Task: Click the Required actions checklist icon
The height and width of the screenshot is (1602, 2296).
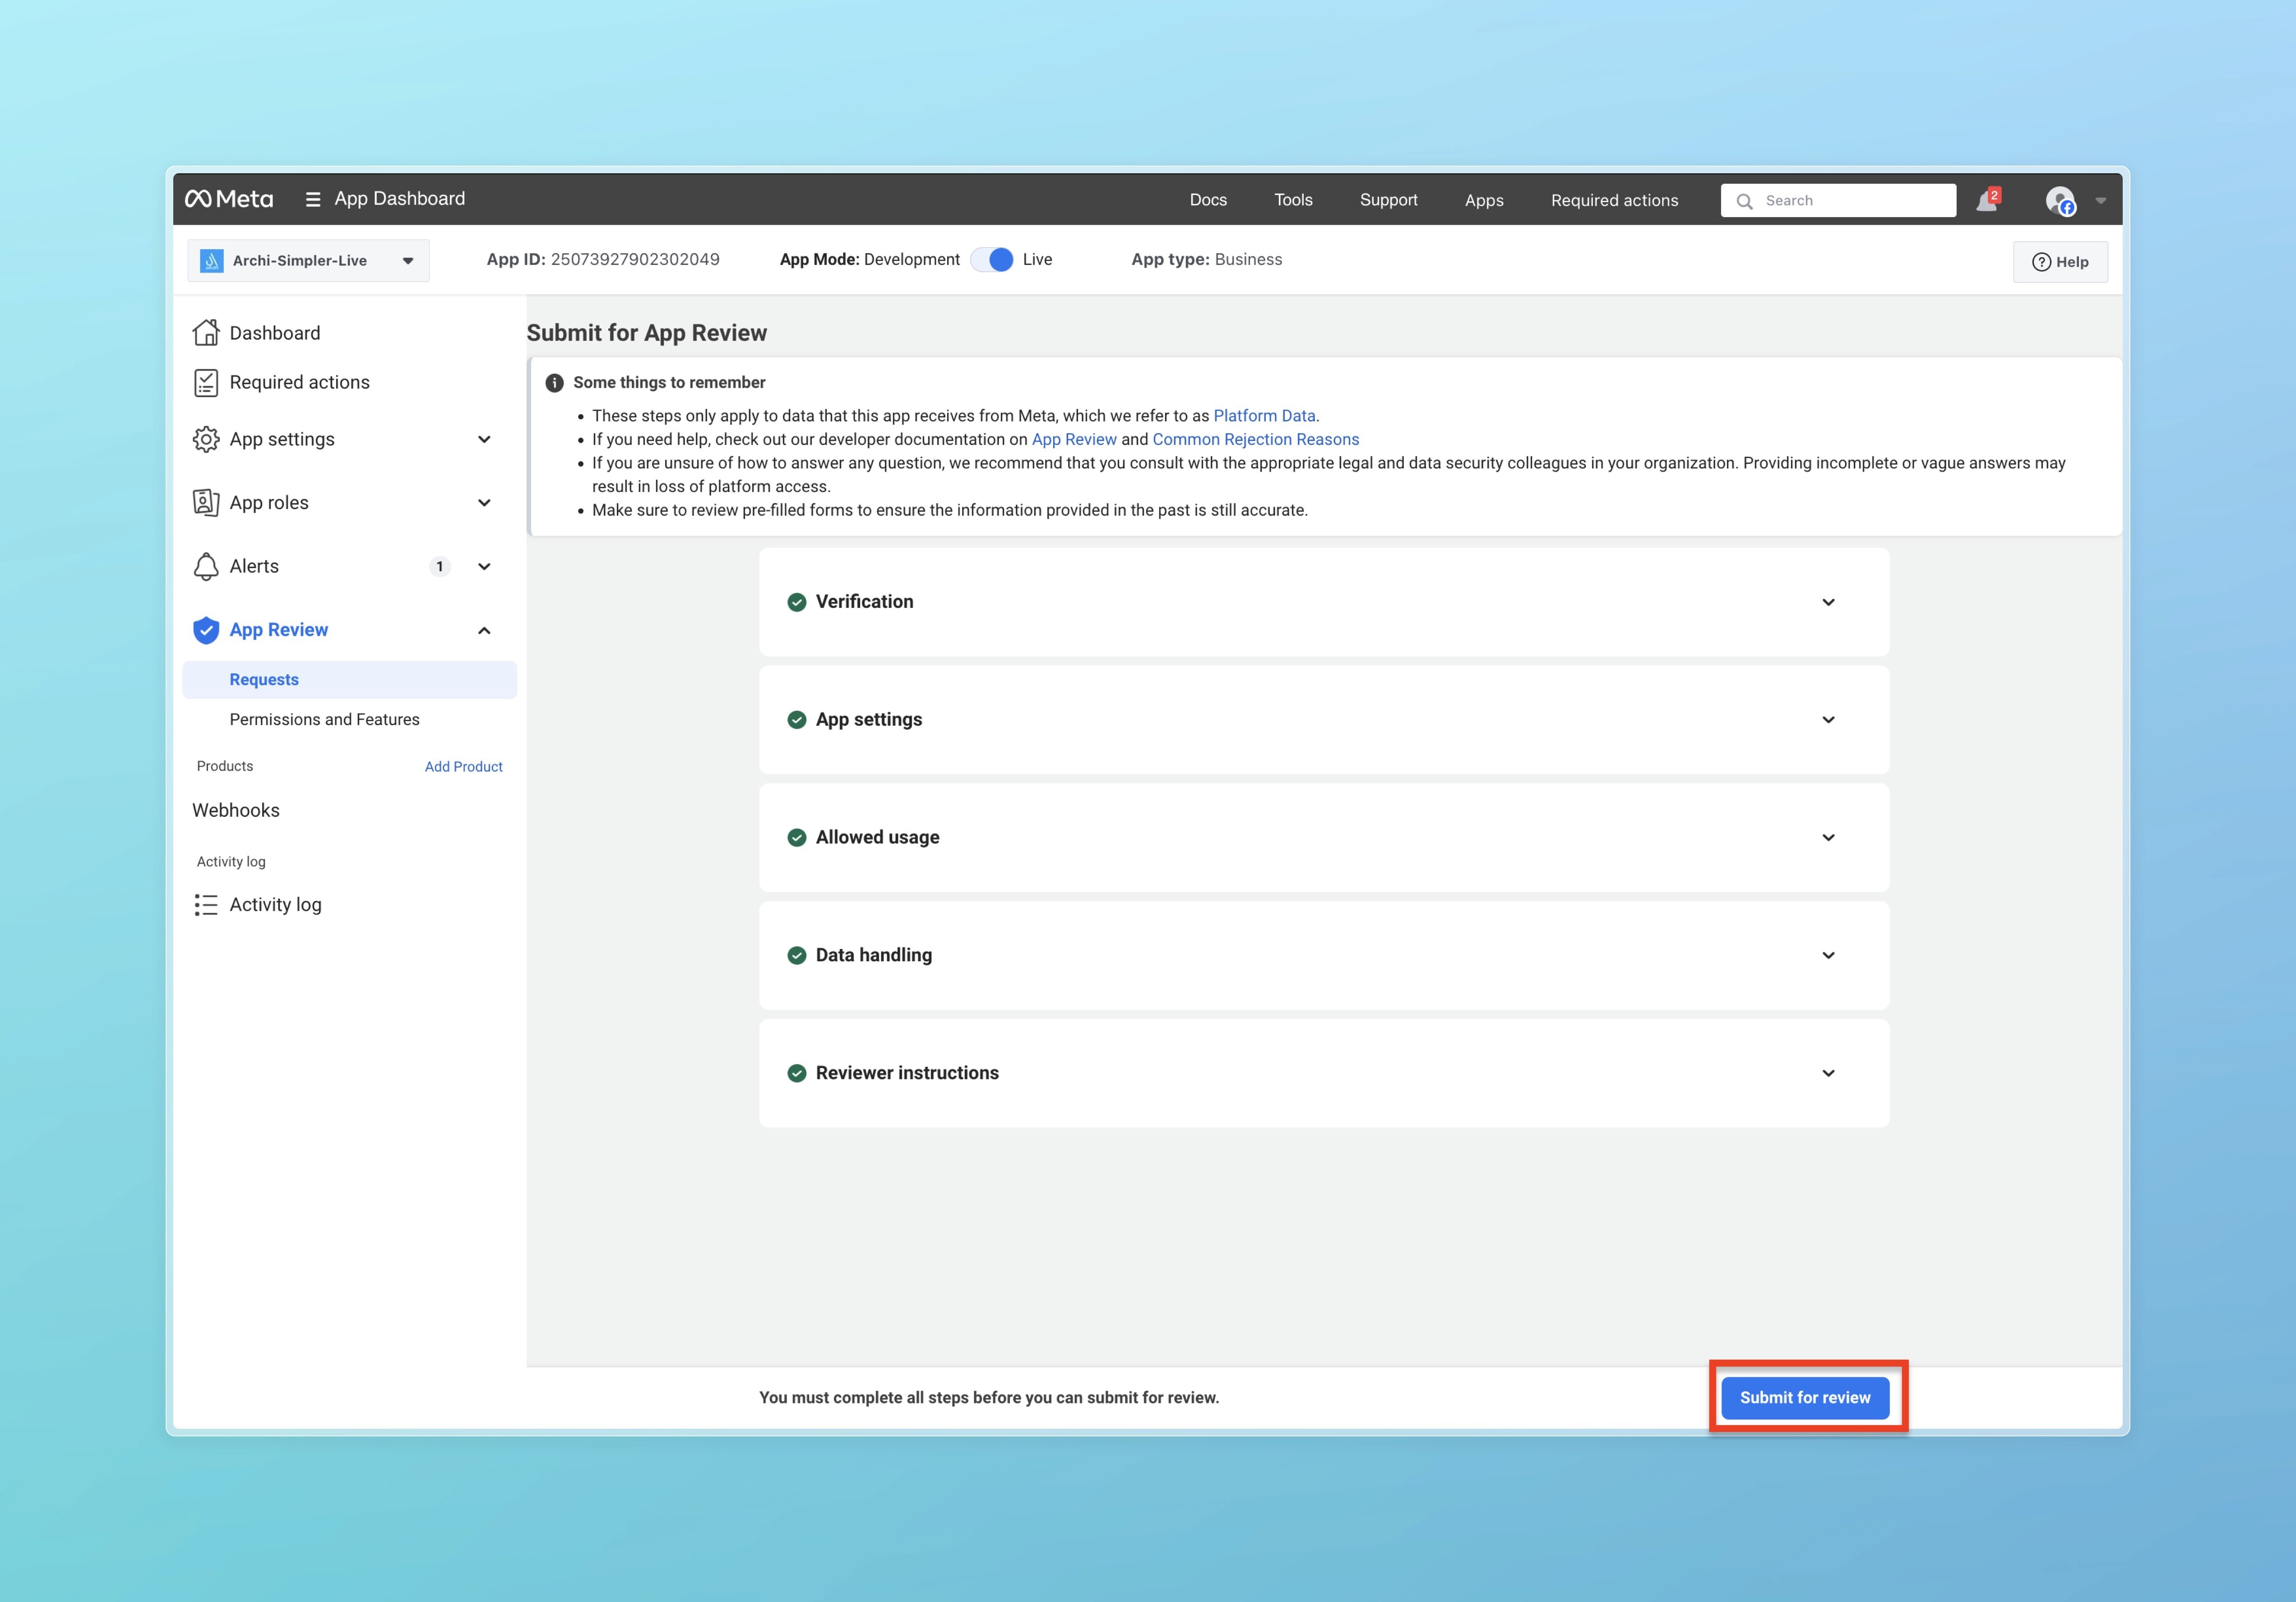Action: point(206,383)
